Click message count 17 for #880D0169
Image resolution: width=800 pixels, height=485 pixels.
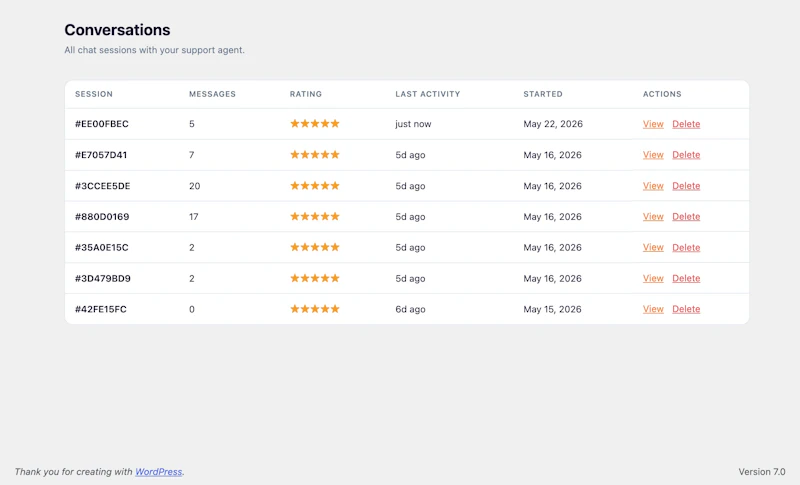[x=194, y=217]
